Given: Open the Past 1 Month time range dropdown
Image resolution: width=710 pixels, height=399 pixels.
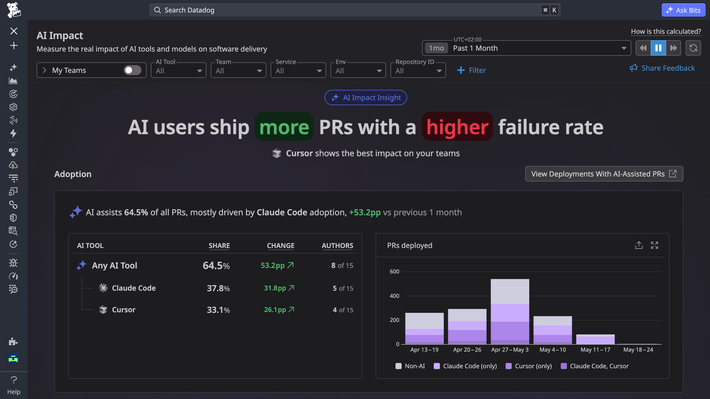Looking at the screenshot, I should (x=526, y=48).
